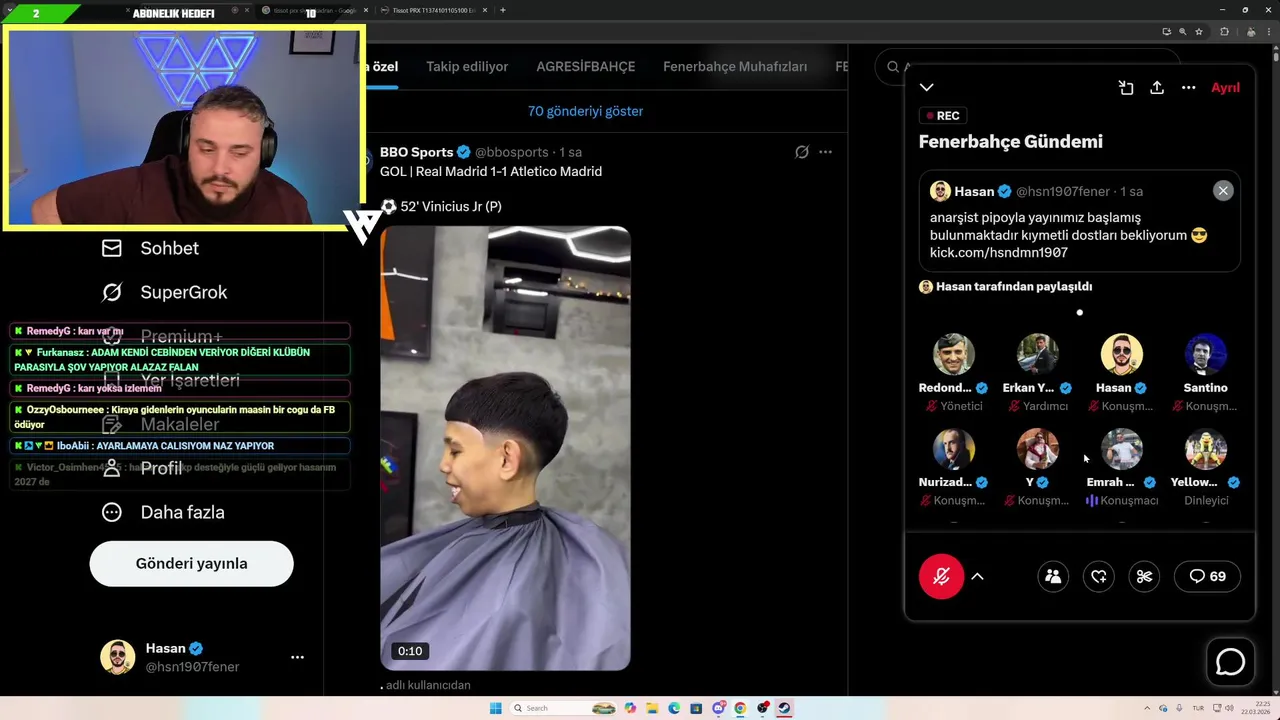Switch to Takip ediliyor tab

point(467,67)
